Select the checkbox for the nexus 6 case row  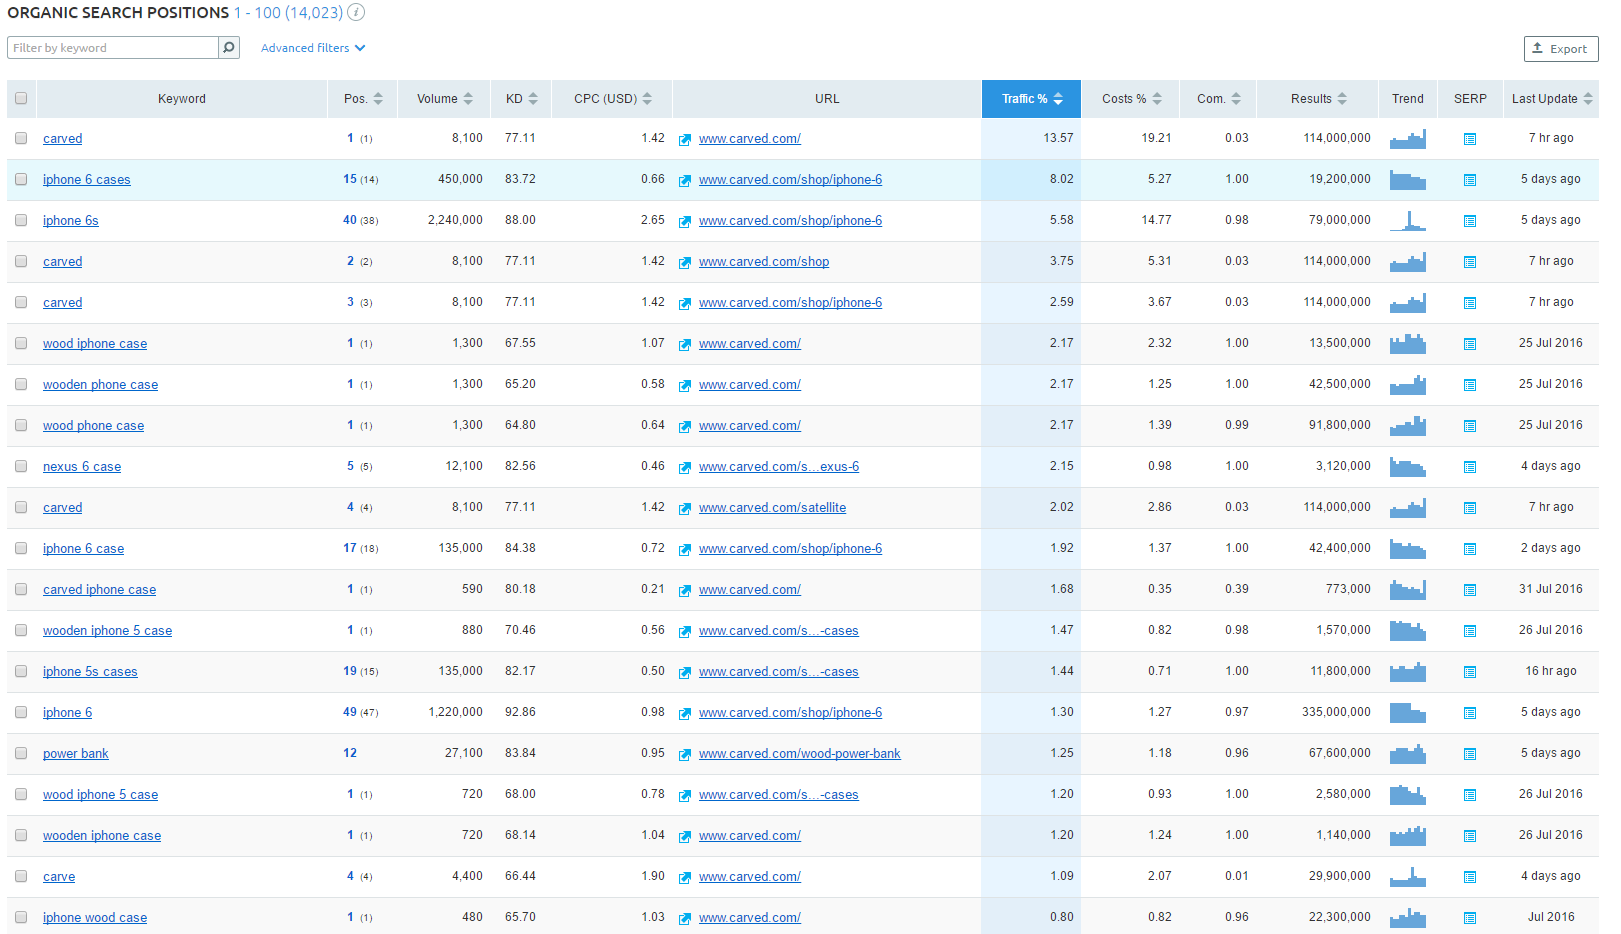[x=21, y=466]
